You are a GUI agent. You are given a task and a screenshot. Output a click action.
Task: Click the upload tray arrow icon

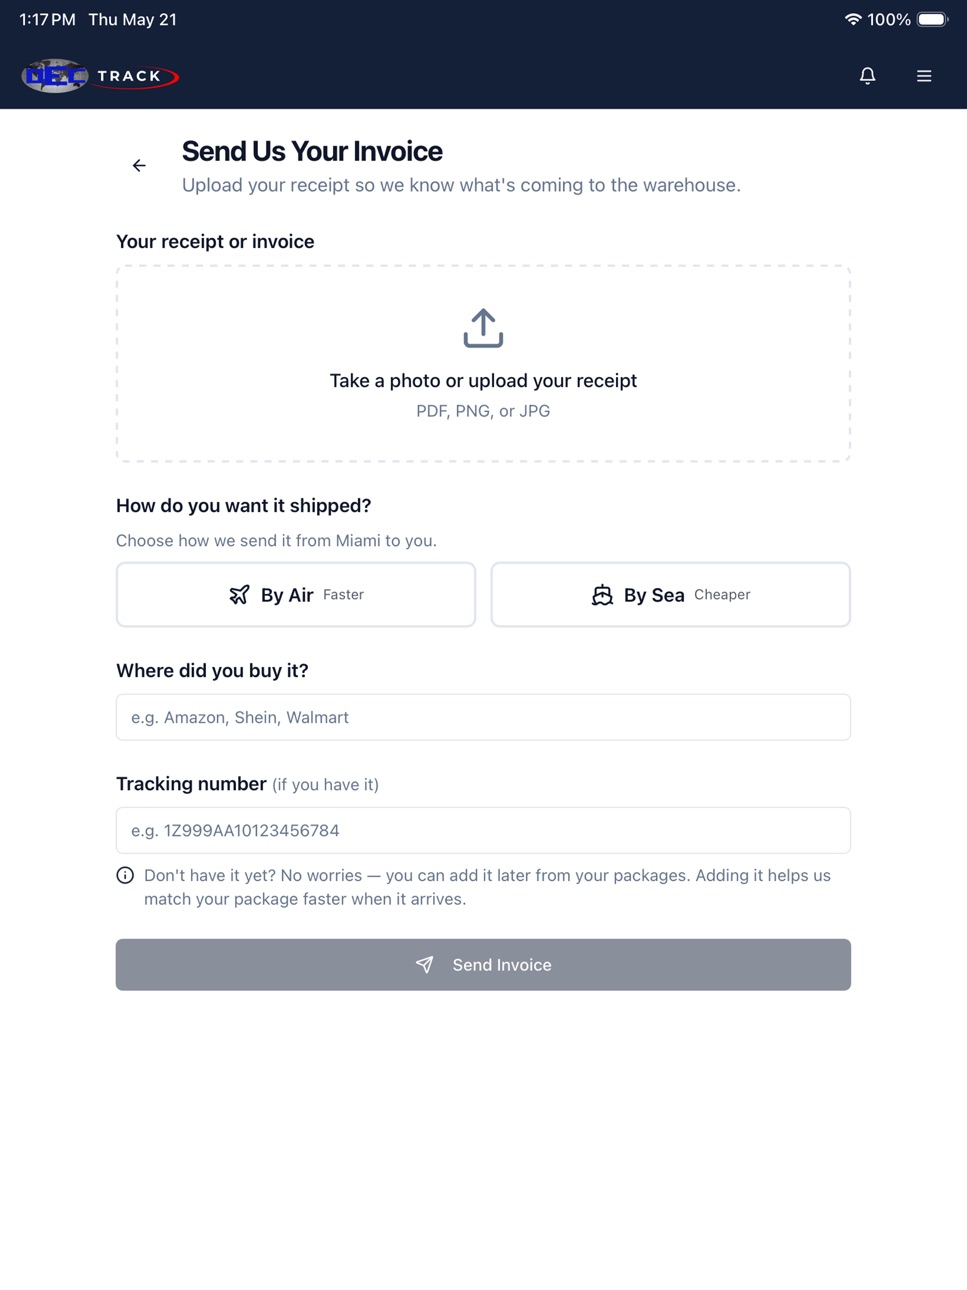[483, 328]
